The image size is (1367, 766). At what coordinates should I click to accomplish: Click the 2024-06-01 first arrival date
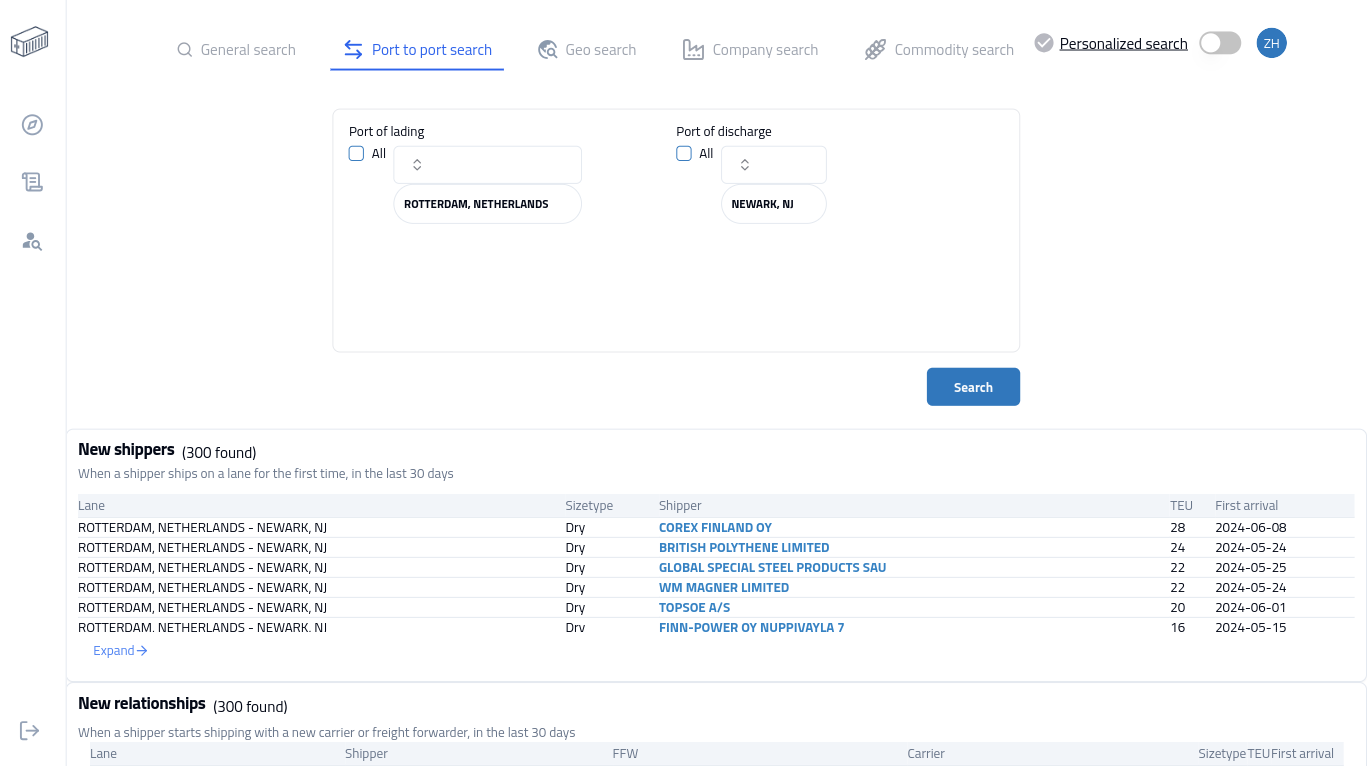click(x=1251, y=608)
